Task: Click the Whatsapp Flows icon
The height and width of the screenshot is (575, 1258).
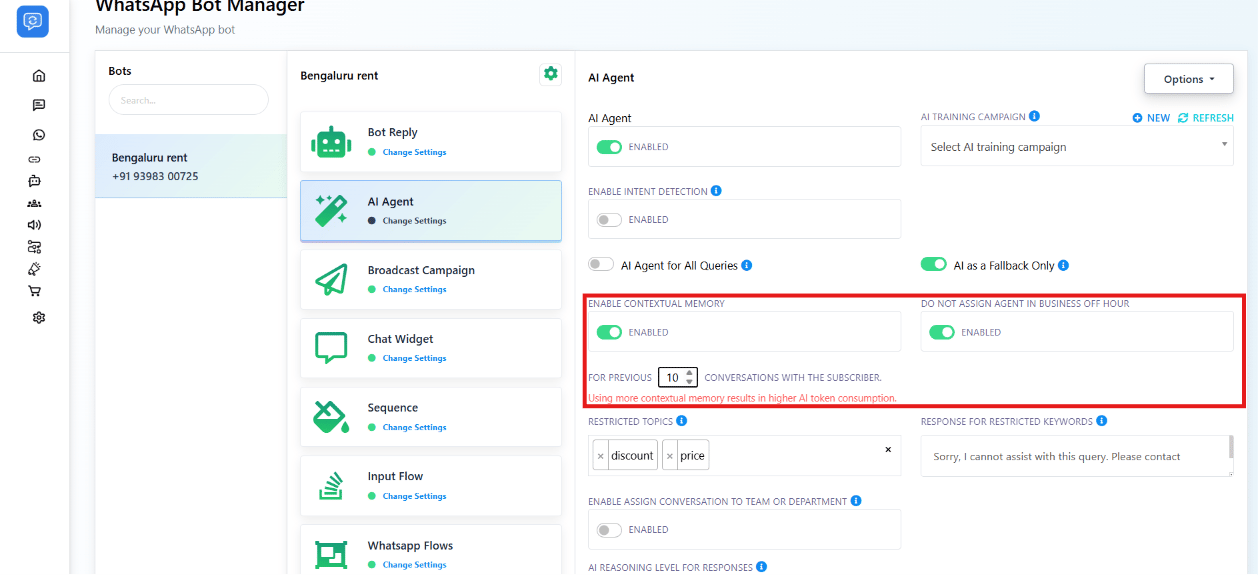Action: (x=331, y=555)
